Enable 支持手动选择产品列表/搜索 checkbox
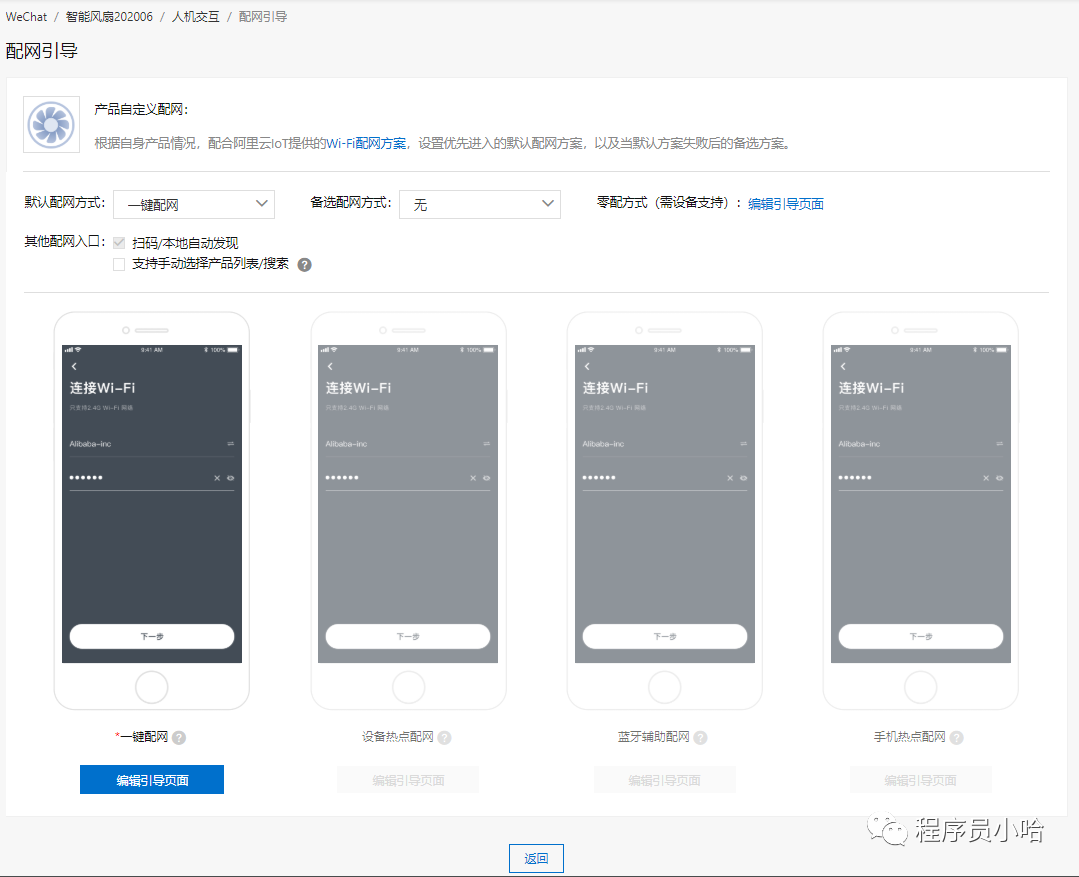Viewport: 1079px width, 877px height. (x=119, y=264)
